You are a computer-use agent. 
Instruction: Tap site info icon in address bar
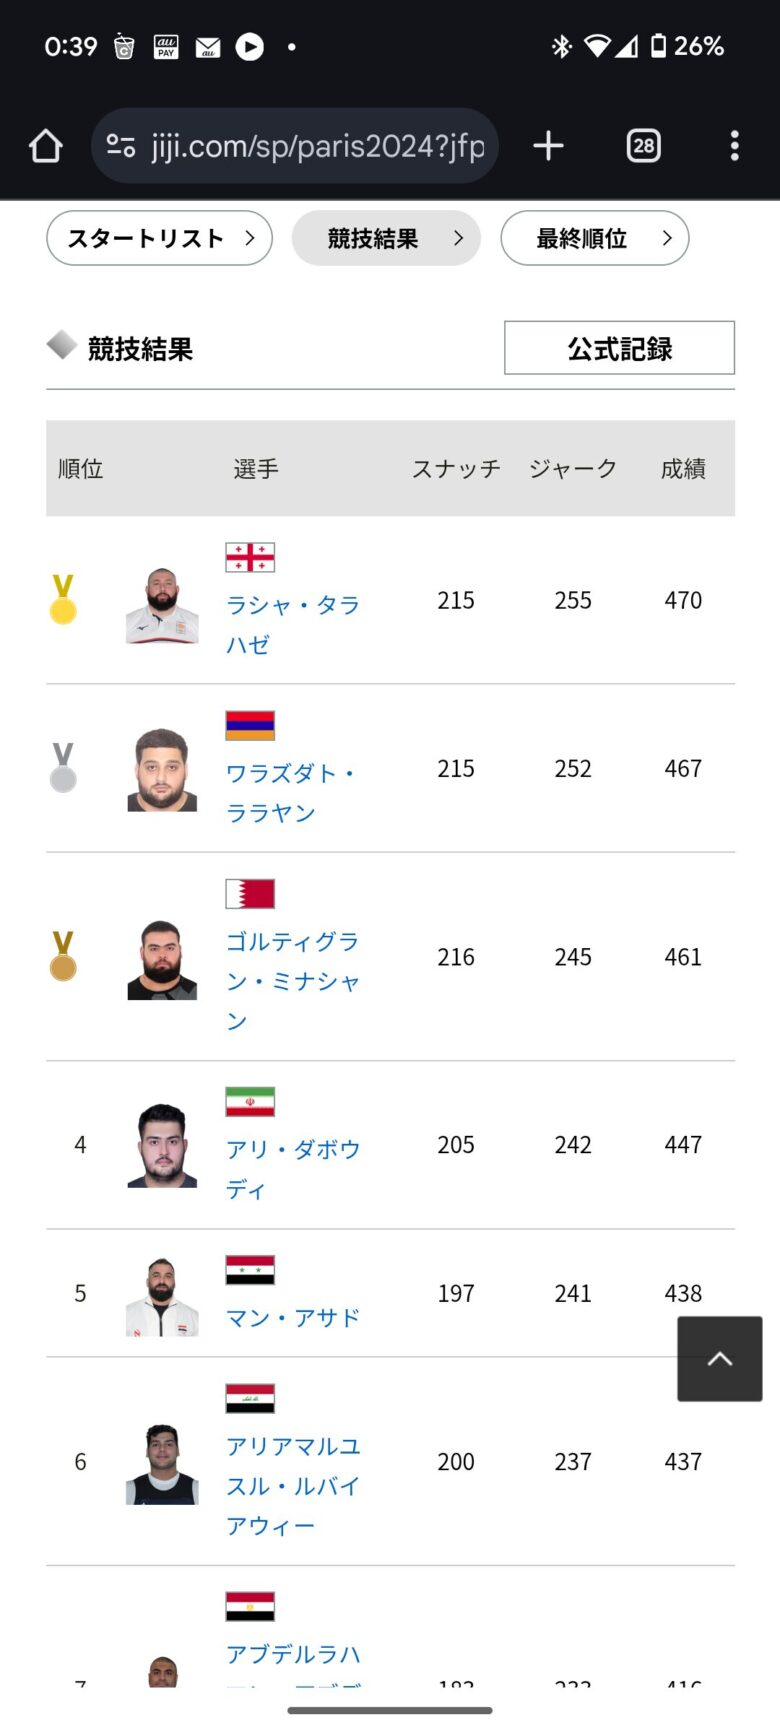tap(121, 147)
